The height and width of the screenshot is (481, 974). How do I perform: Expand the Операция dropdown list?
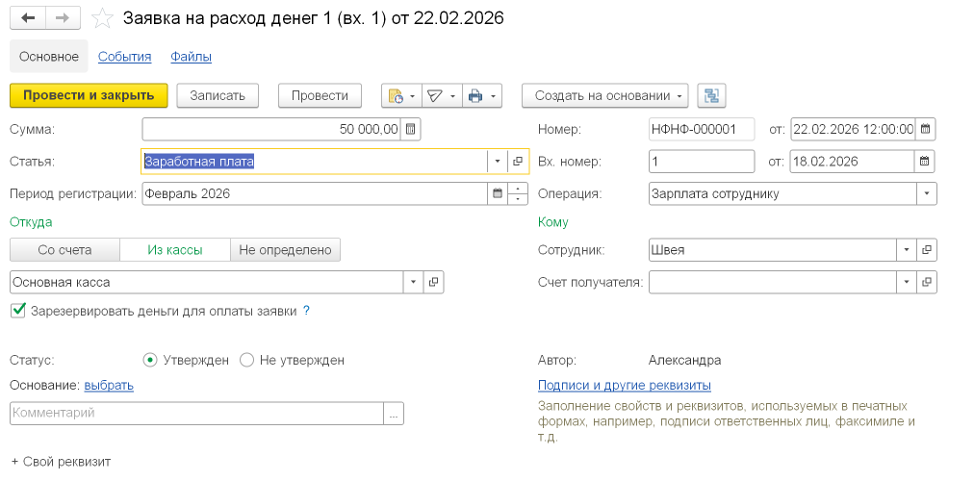tap(927, 194)
